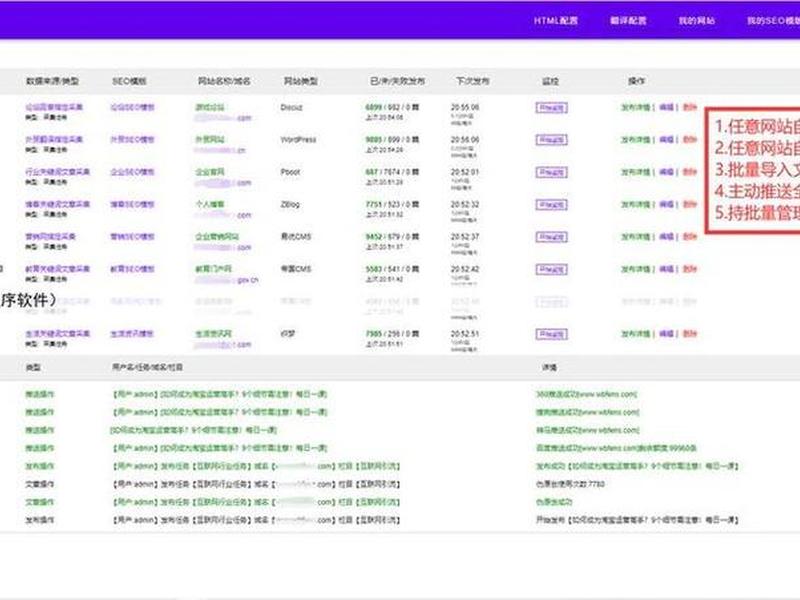Delete the 易优CMS site task

click(689, 237)
